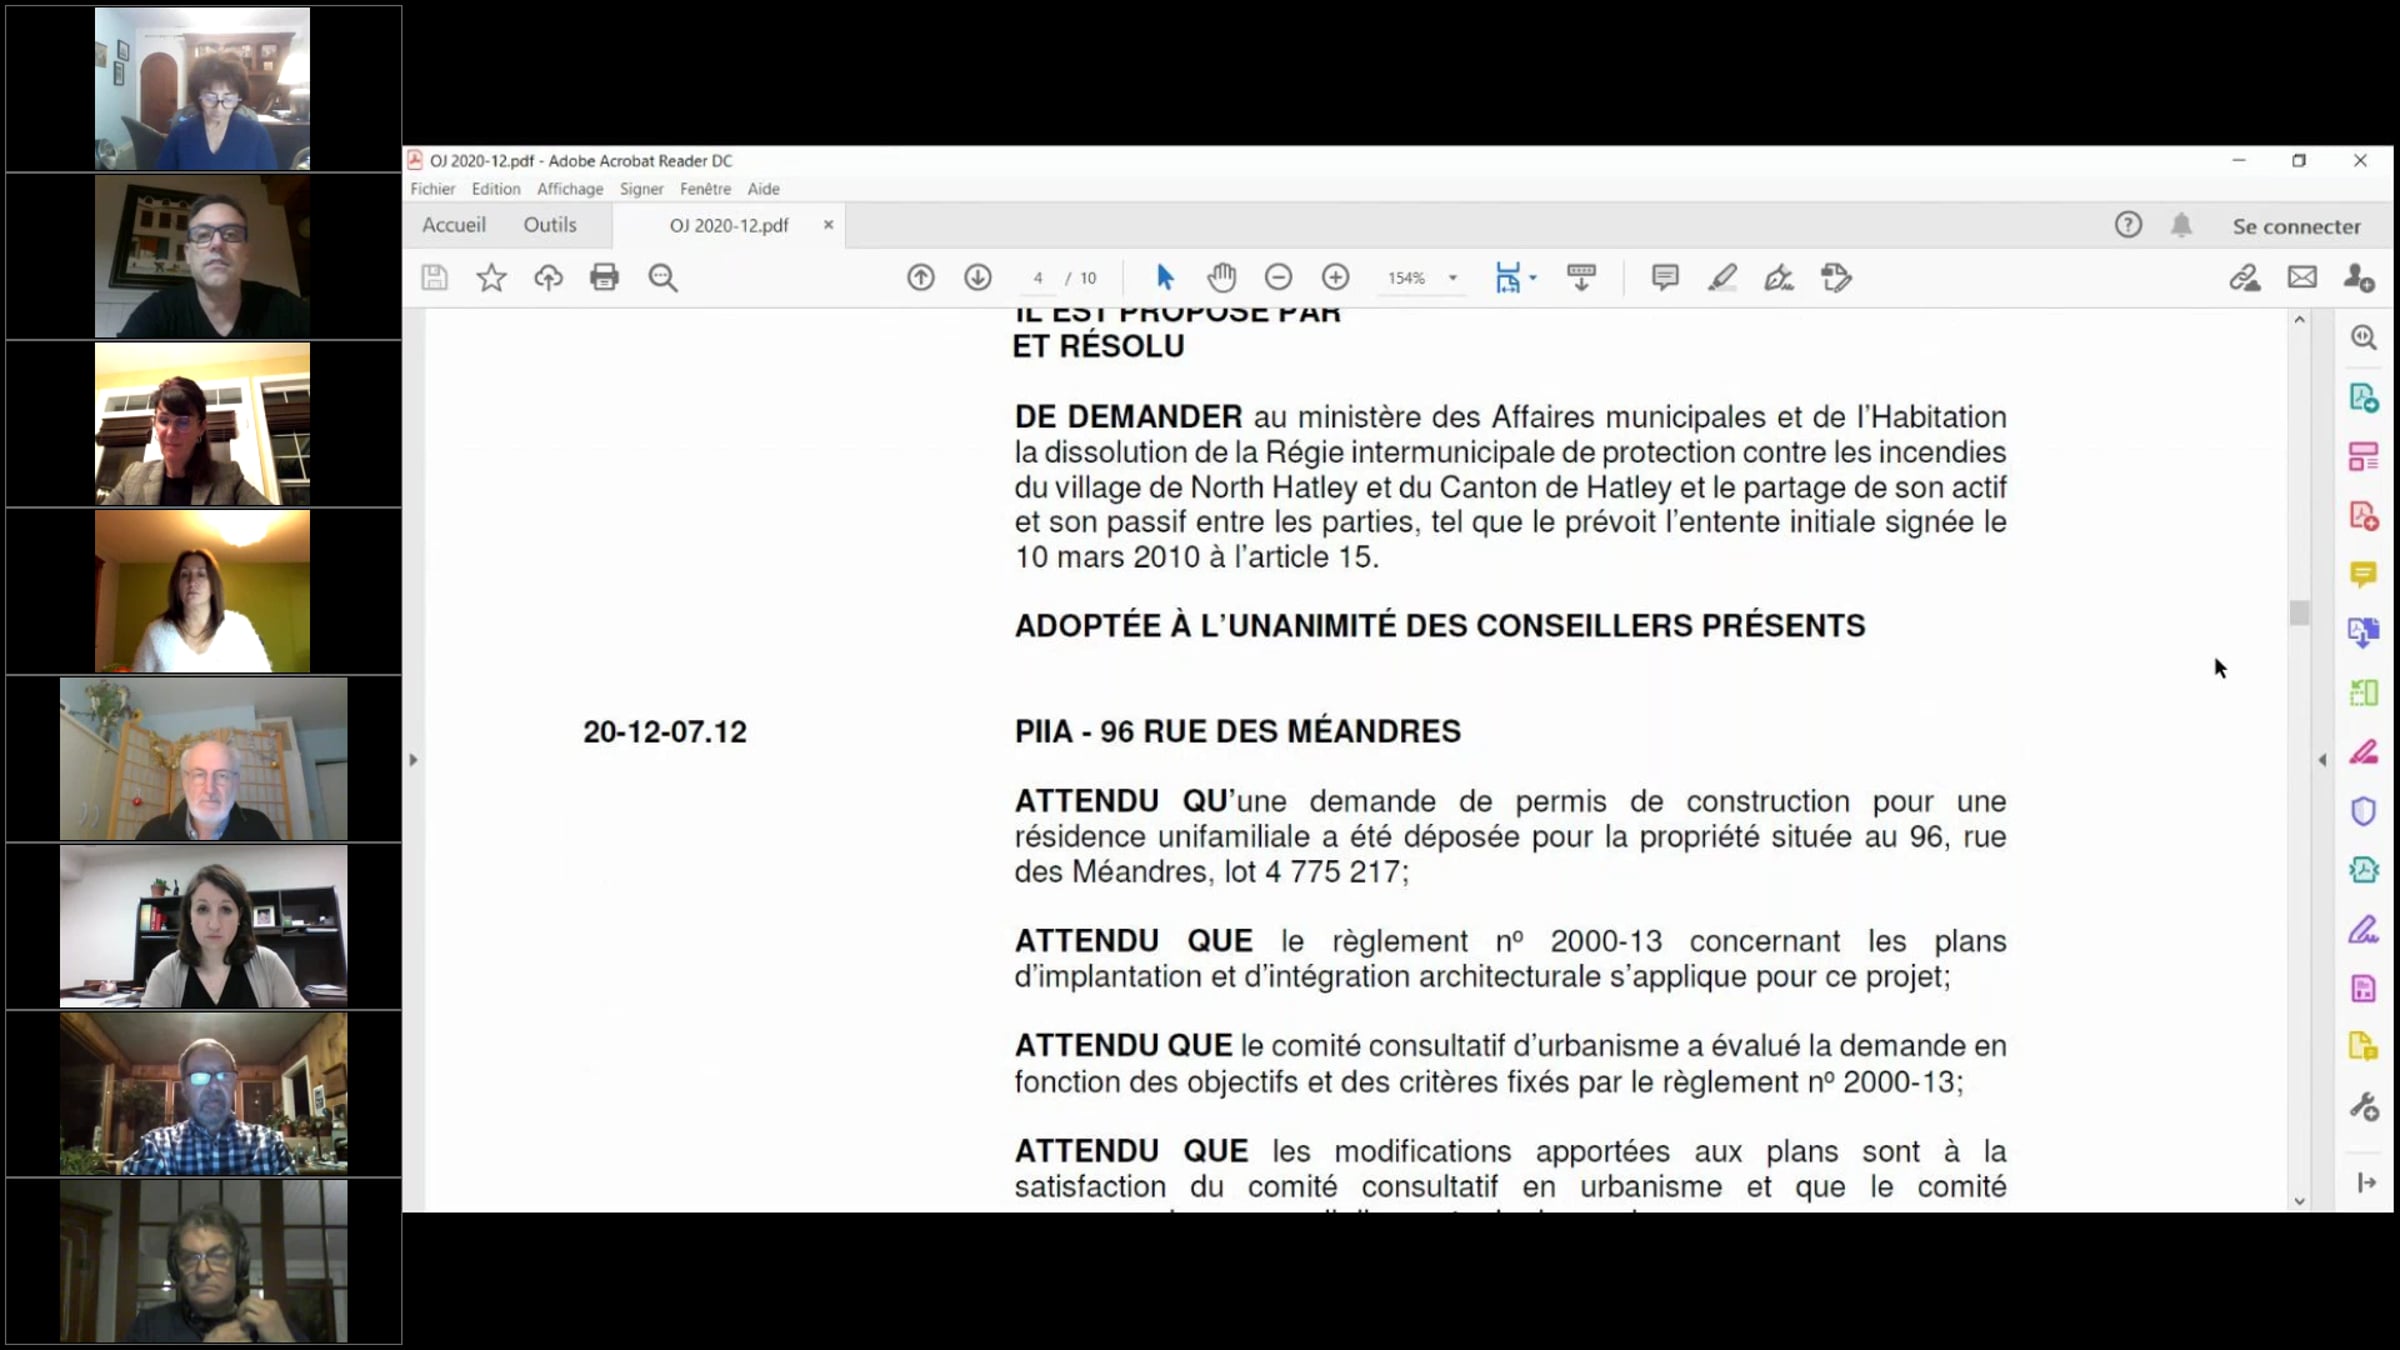Open the zoom percentage dropdown

pos(1453,278)
